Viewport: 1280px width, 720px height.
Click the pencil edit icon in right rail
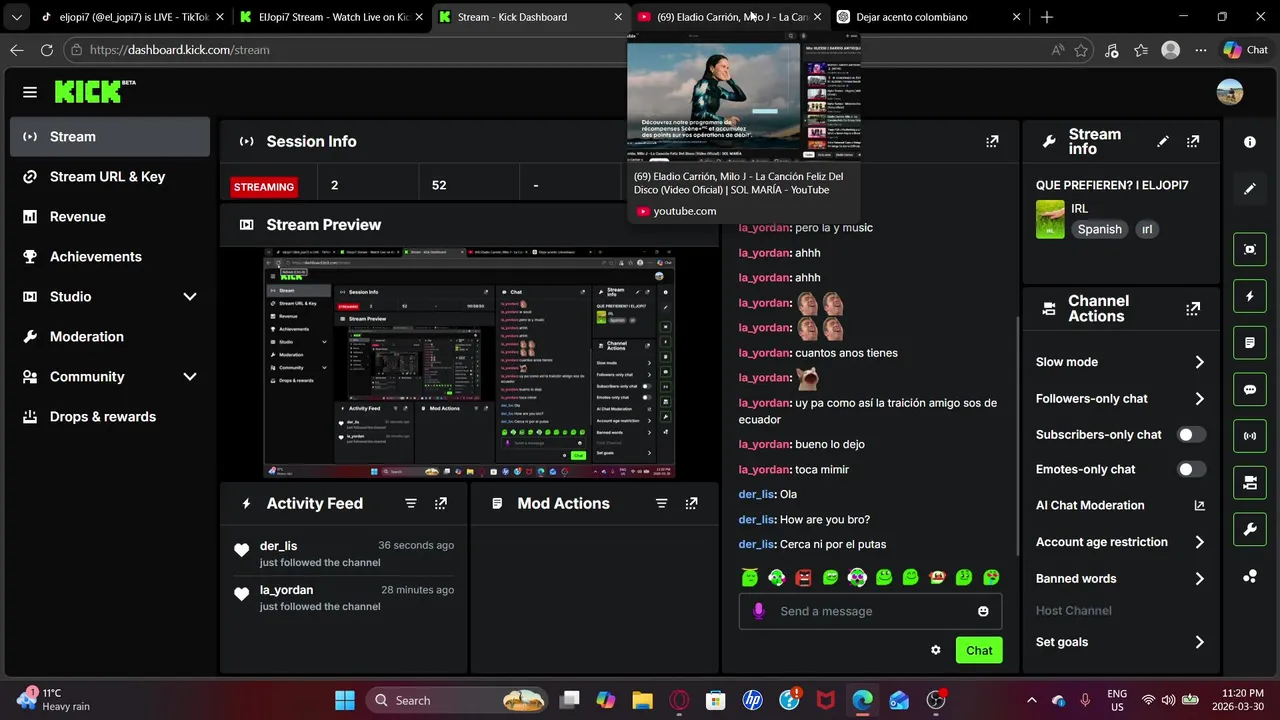[x=1250, y=188]
